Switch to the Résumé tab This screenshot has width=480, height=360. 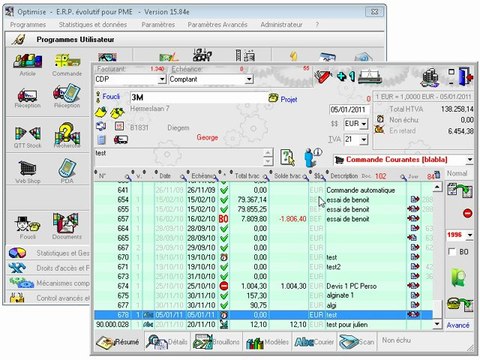tap(118, 342)
